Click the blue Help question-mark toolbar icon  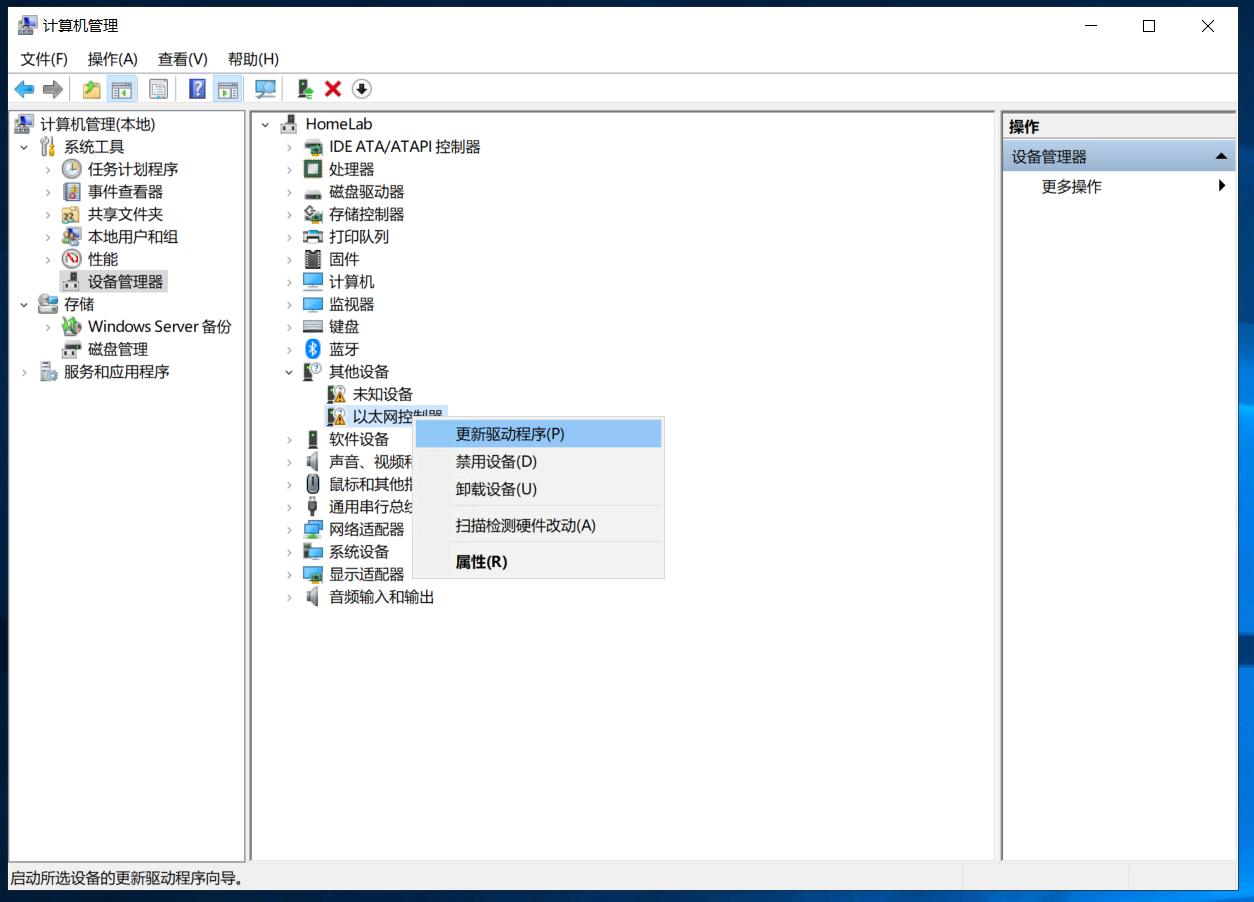197,89
